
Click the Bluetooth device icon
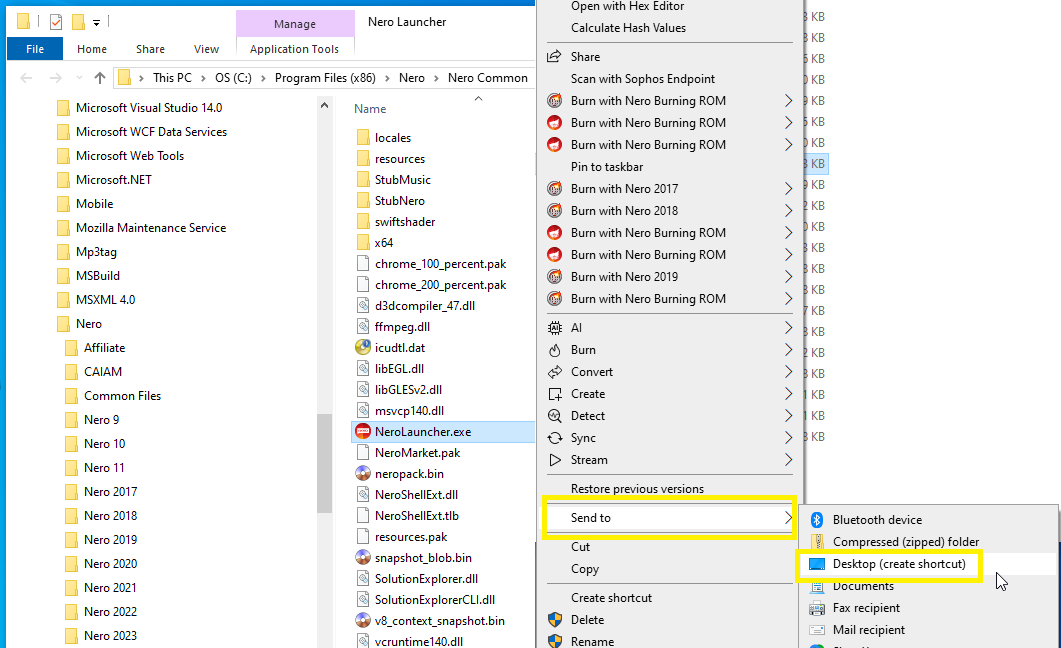817,519
